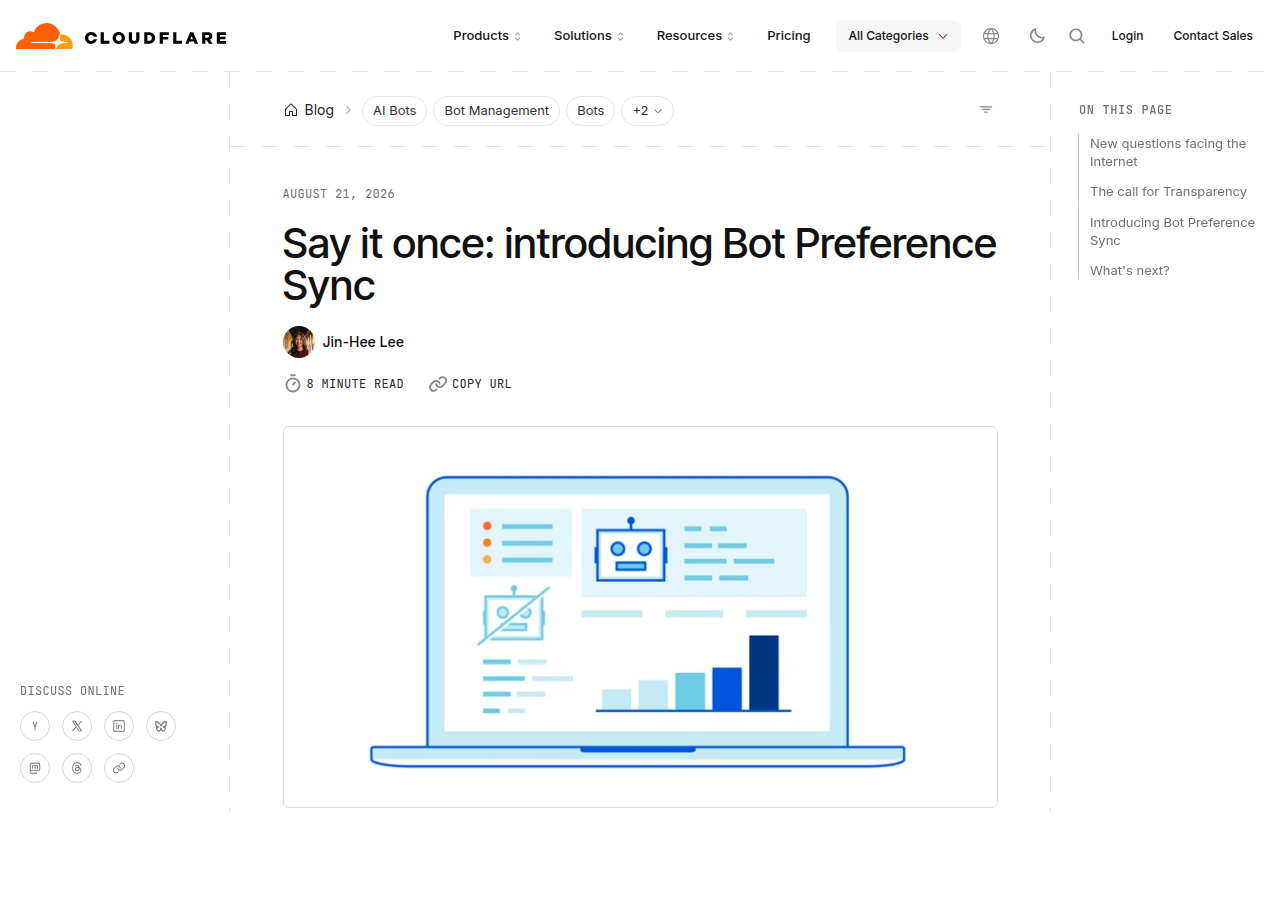Viewport: 1280px width, 900px height.
Task: Open Contact Sales
Action: click(1213, 36)
